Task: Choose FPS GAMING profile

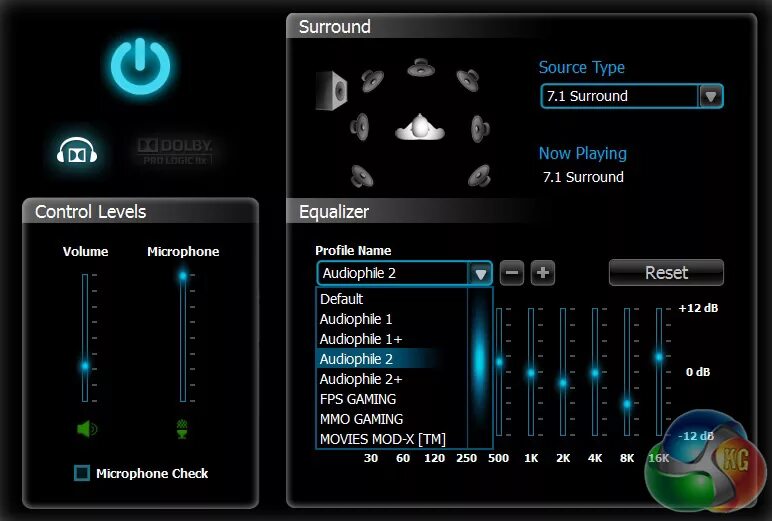Action: pyautogui.click(x=391, y=399)
